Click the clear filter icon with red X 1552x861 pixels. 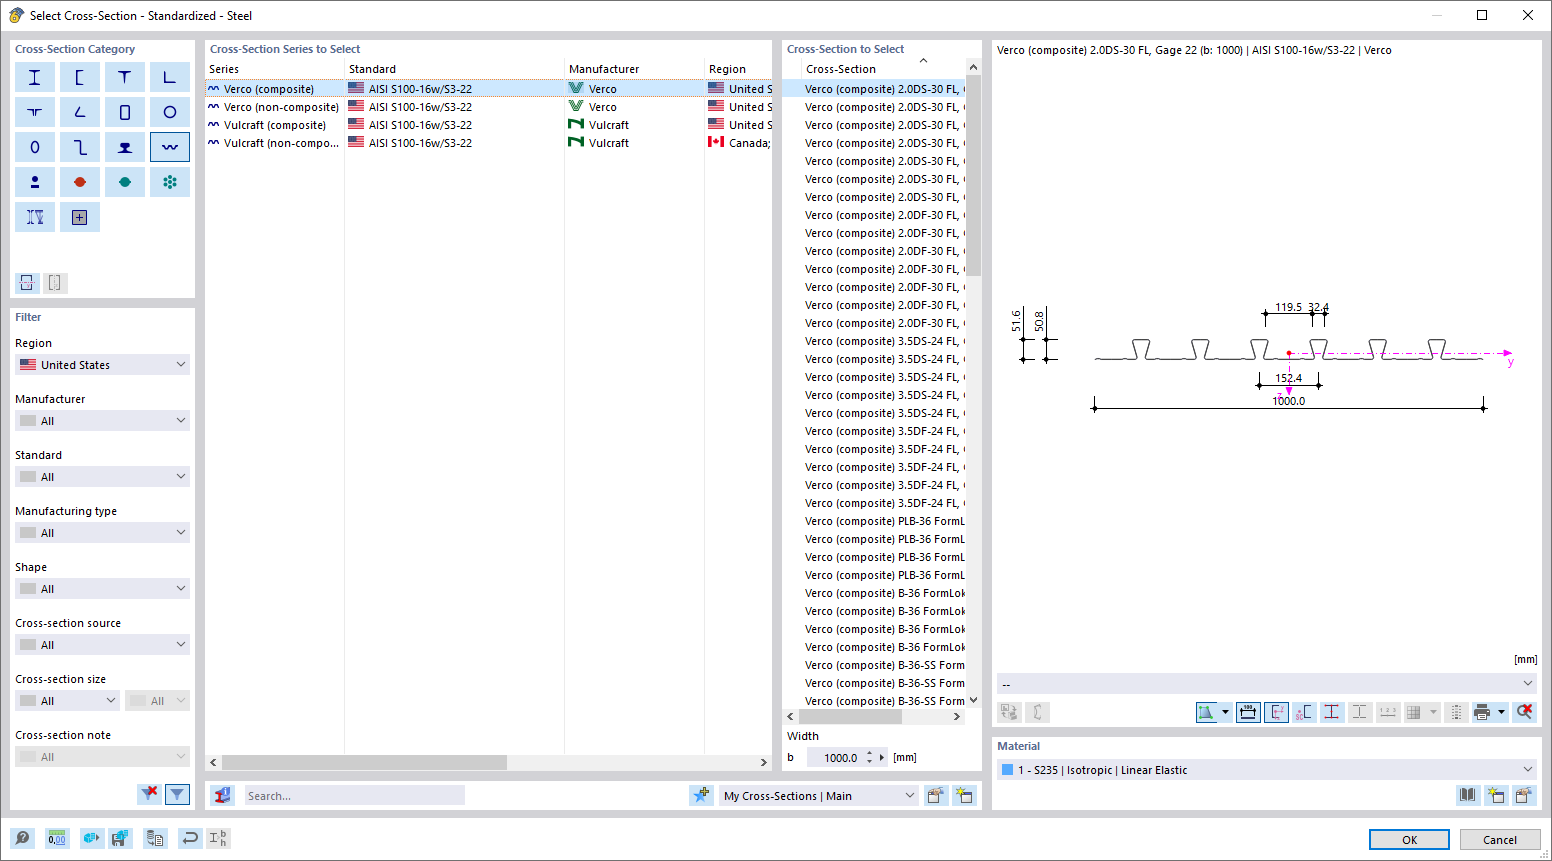pos(149,794)
